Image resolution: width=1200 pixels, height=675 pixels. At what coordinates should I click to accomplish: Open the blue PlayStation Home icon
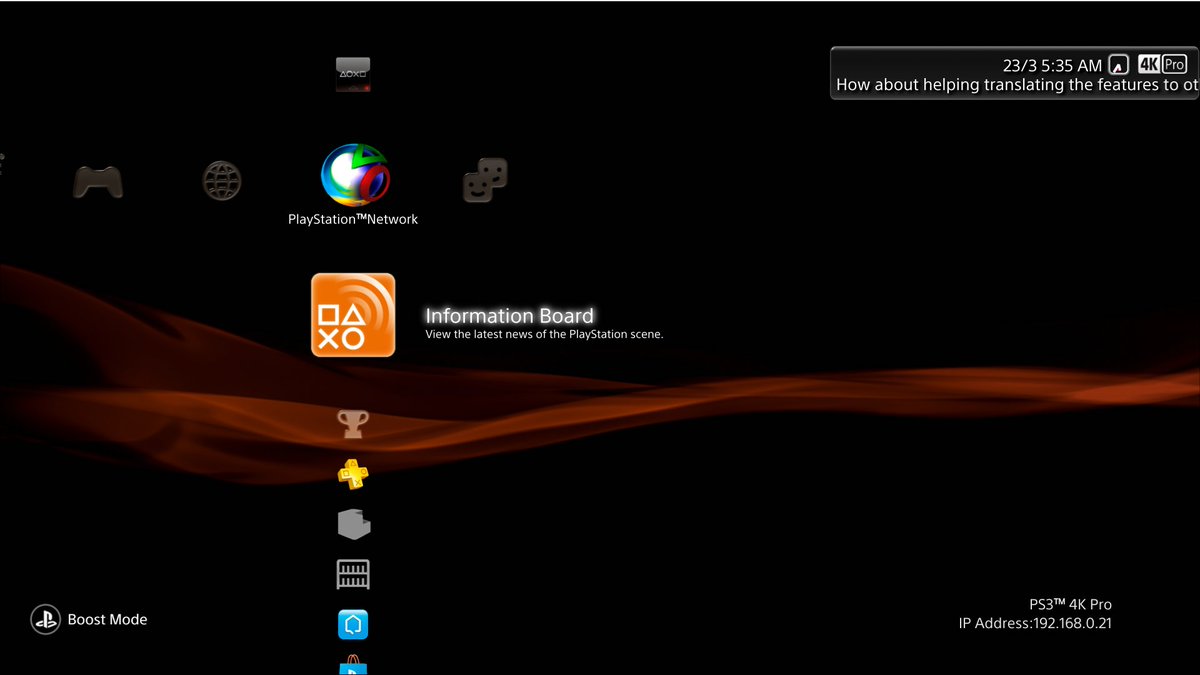pyautogui.click(x=353, y=625)
